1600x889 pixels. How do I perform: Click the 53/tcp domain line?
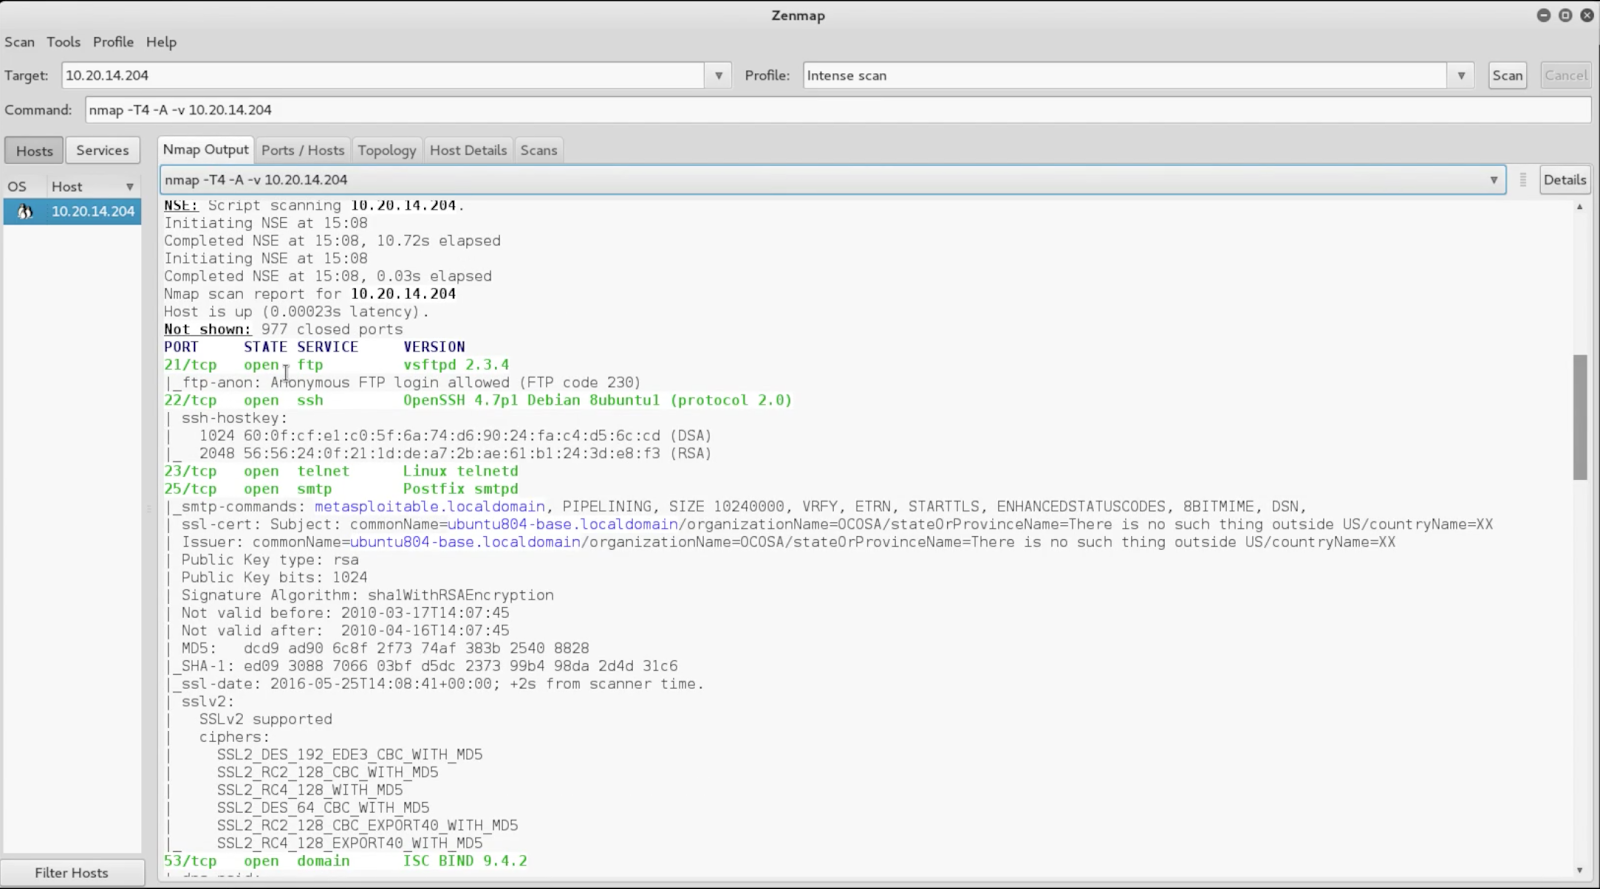point(346,861)
